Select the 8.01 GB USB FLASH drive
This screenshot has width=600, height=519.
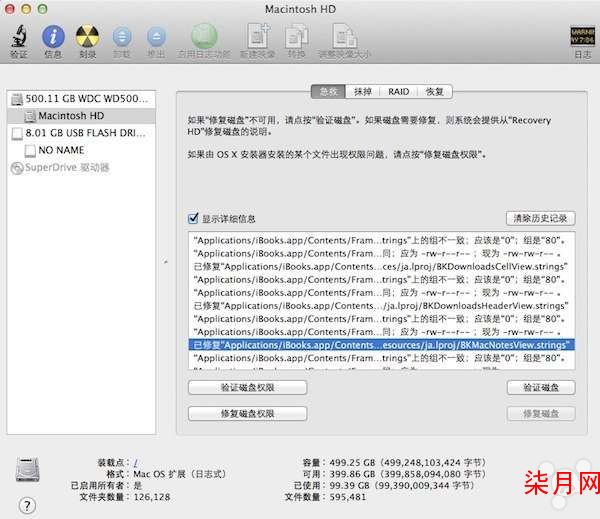[81, 133]
